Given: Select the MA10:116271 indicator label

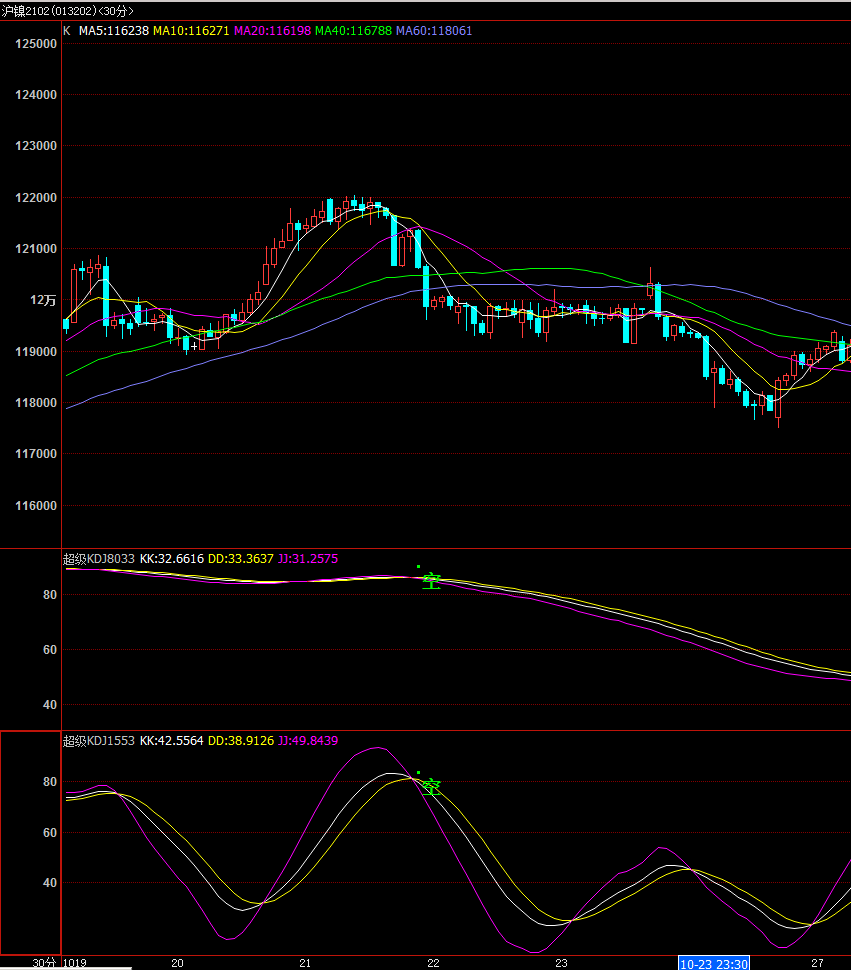Looking at the screenshot, I should (191, 31).
